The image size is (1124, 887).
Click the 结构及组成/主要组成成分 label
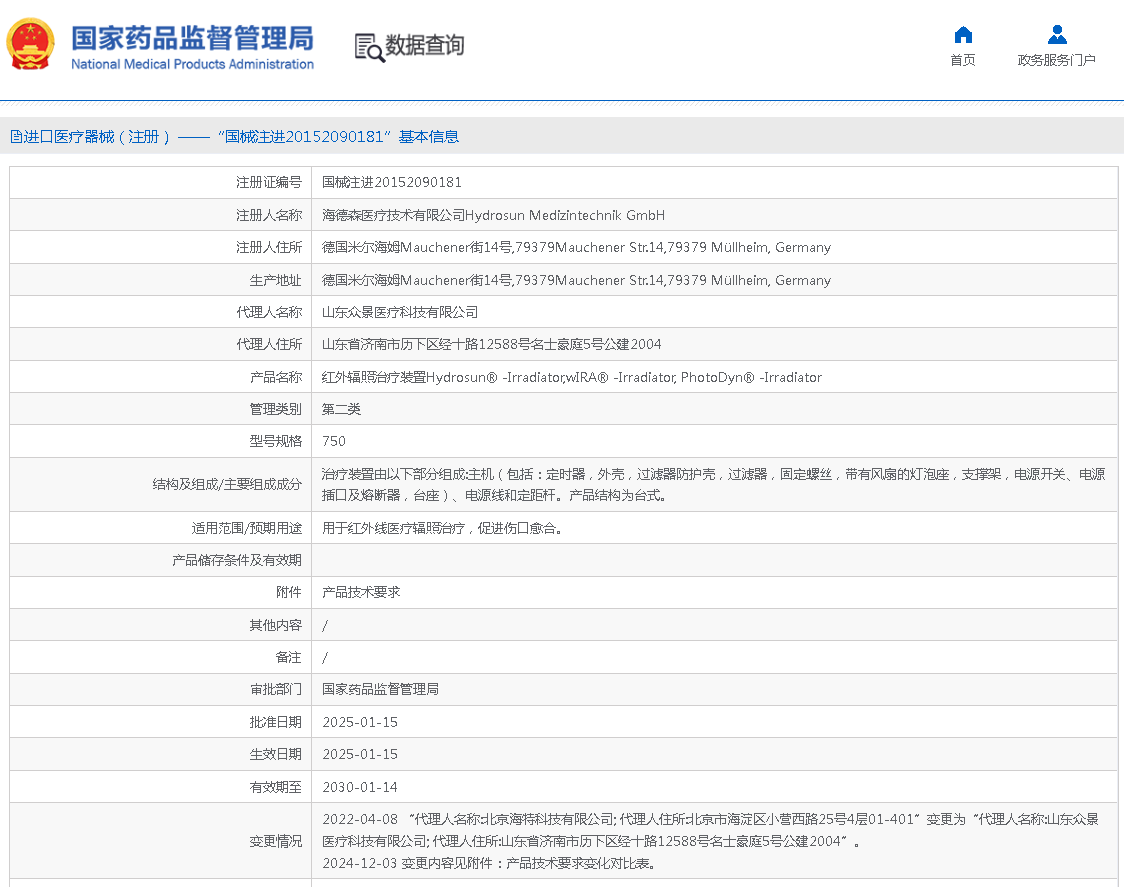(x=227, y=485)
